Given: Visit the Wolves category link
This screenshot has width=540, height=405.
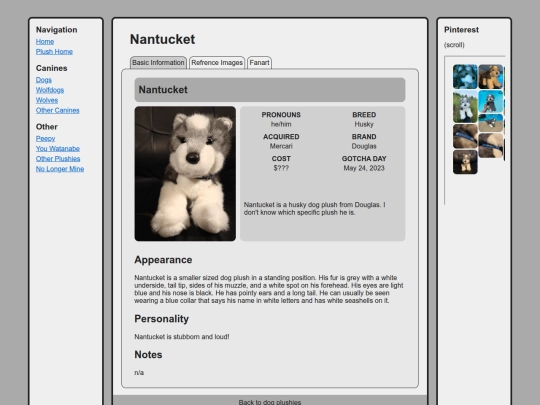Looking at the screenshot, I should click(47, 100).
